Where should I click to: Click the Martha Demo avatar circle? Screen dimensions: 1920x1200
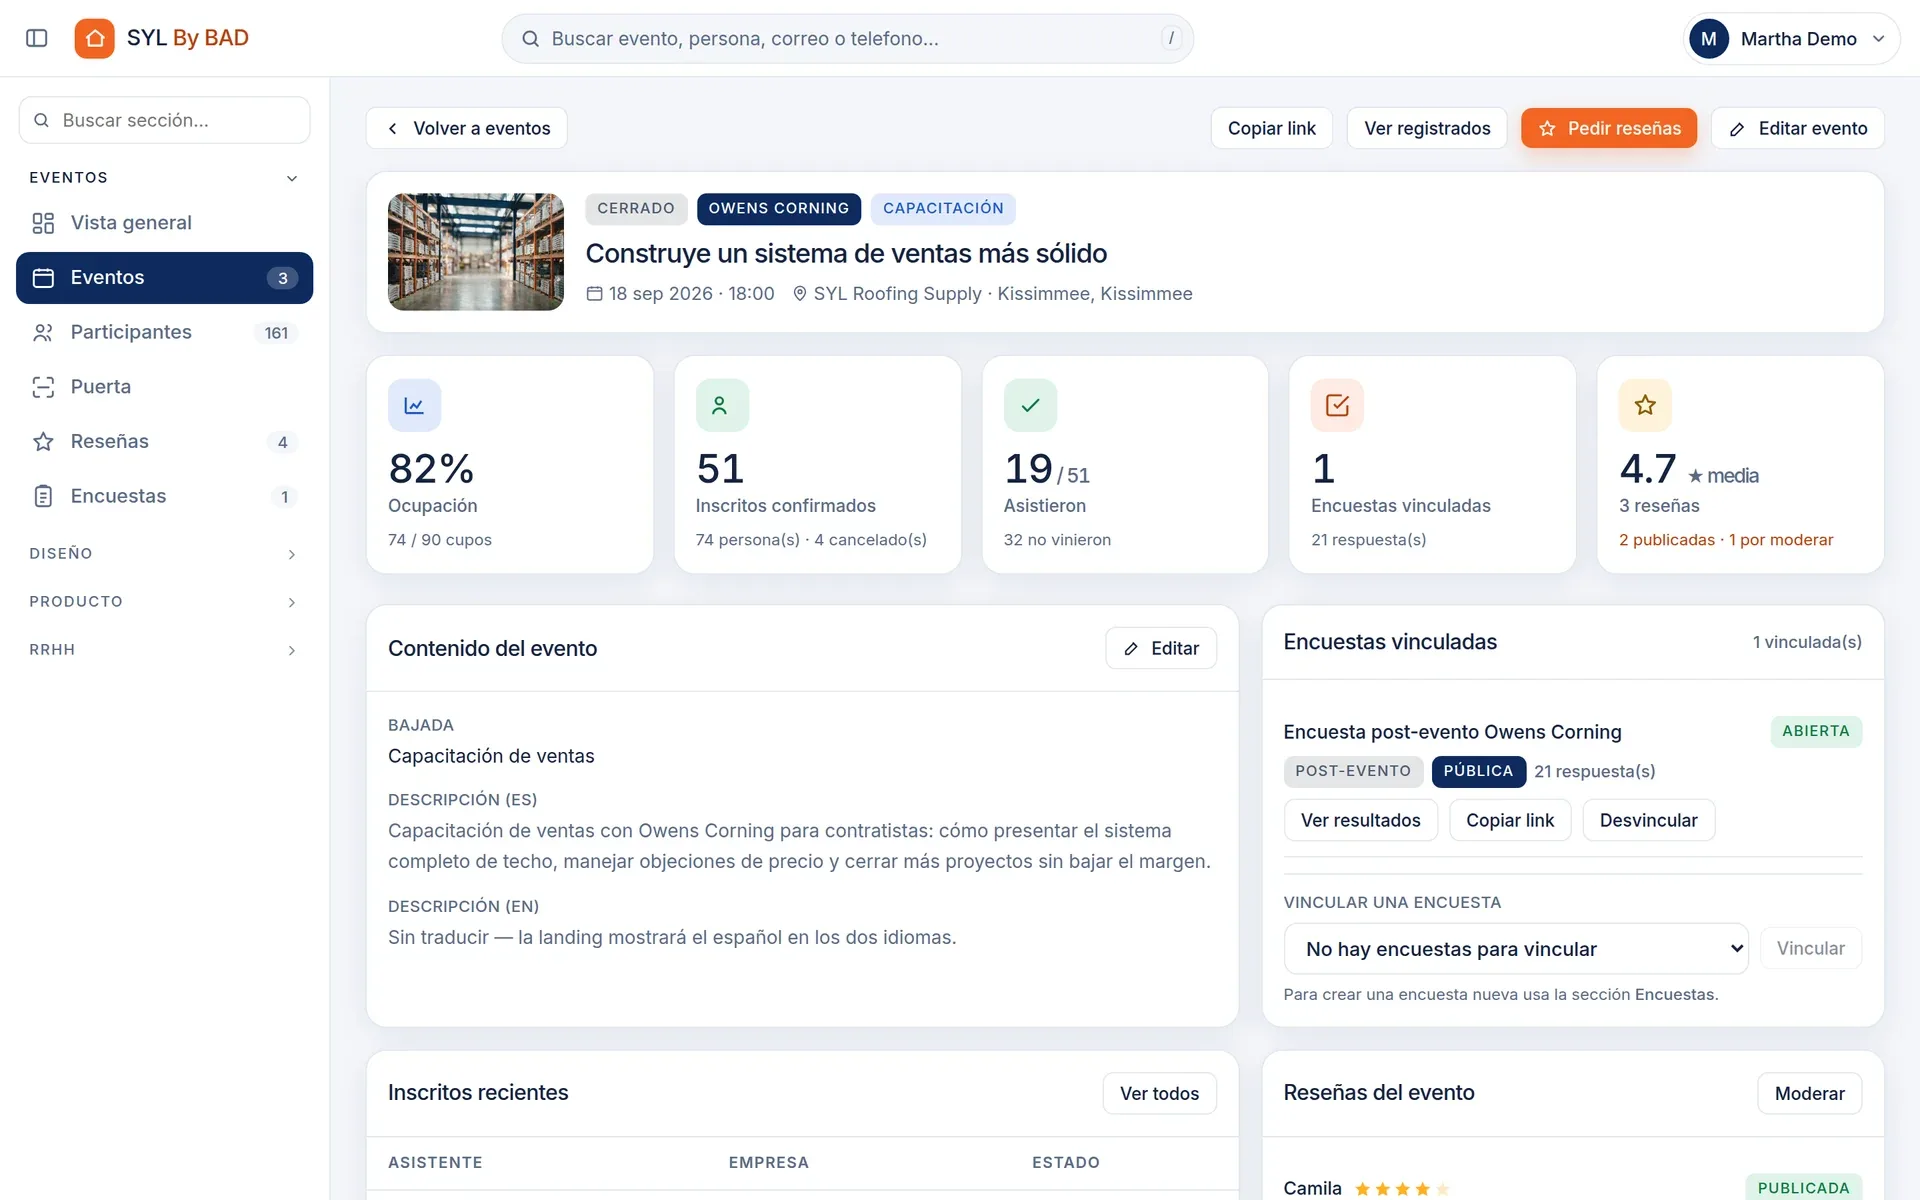pos(1708,39)
